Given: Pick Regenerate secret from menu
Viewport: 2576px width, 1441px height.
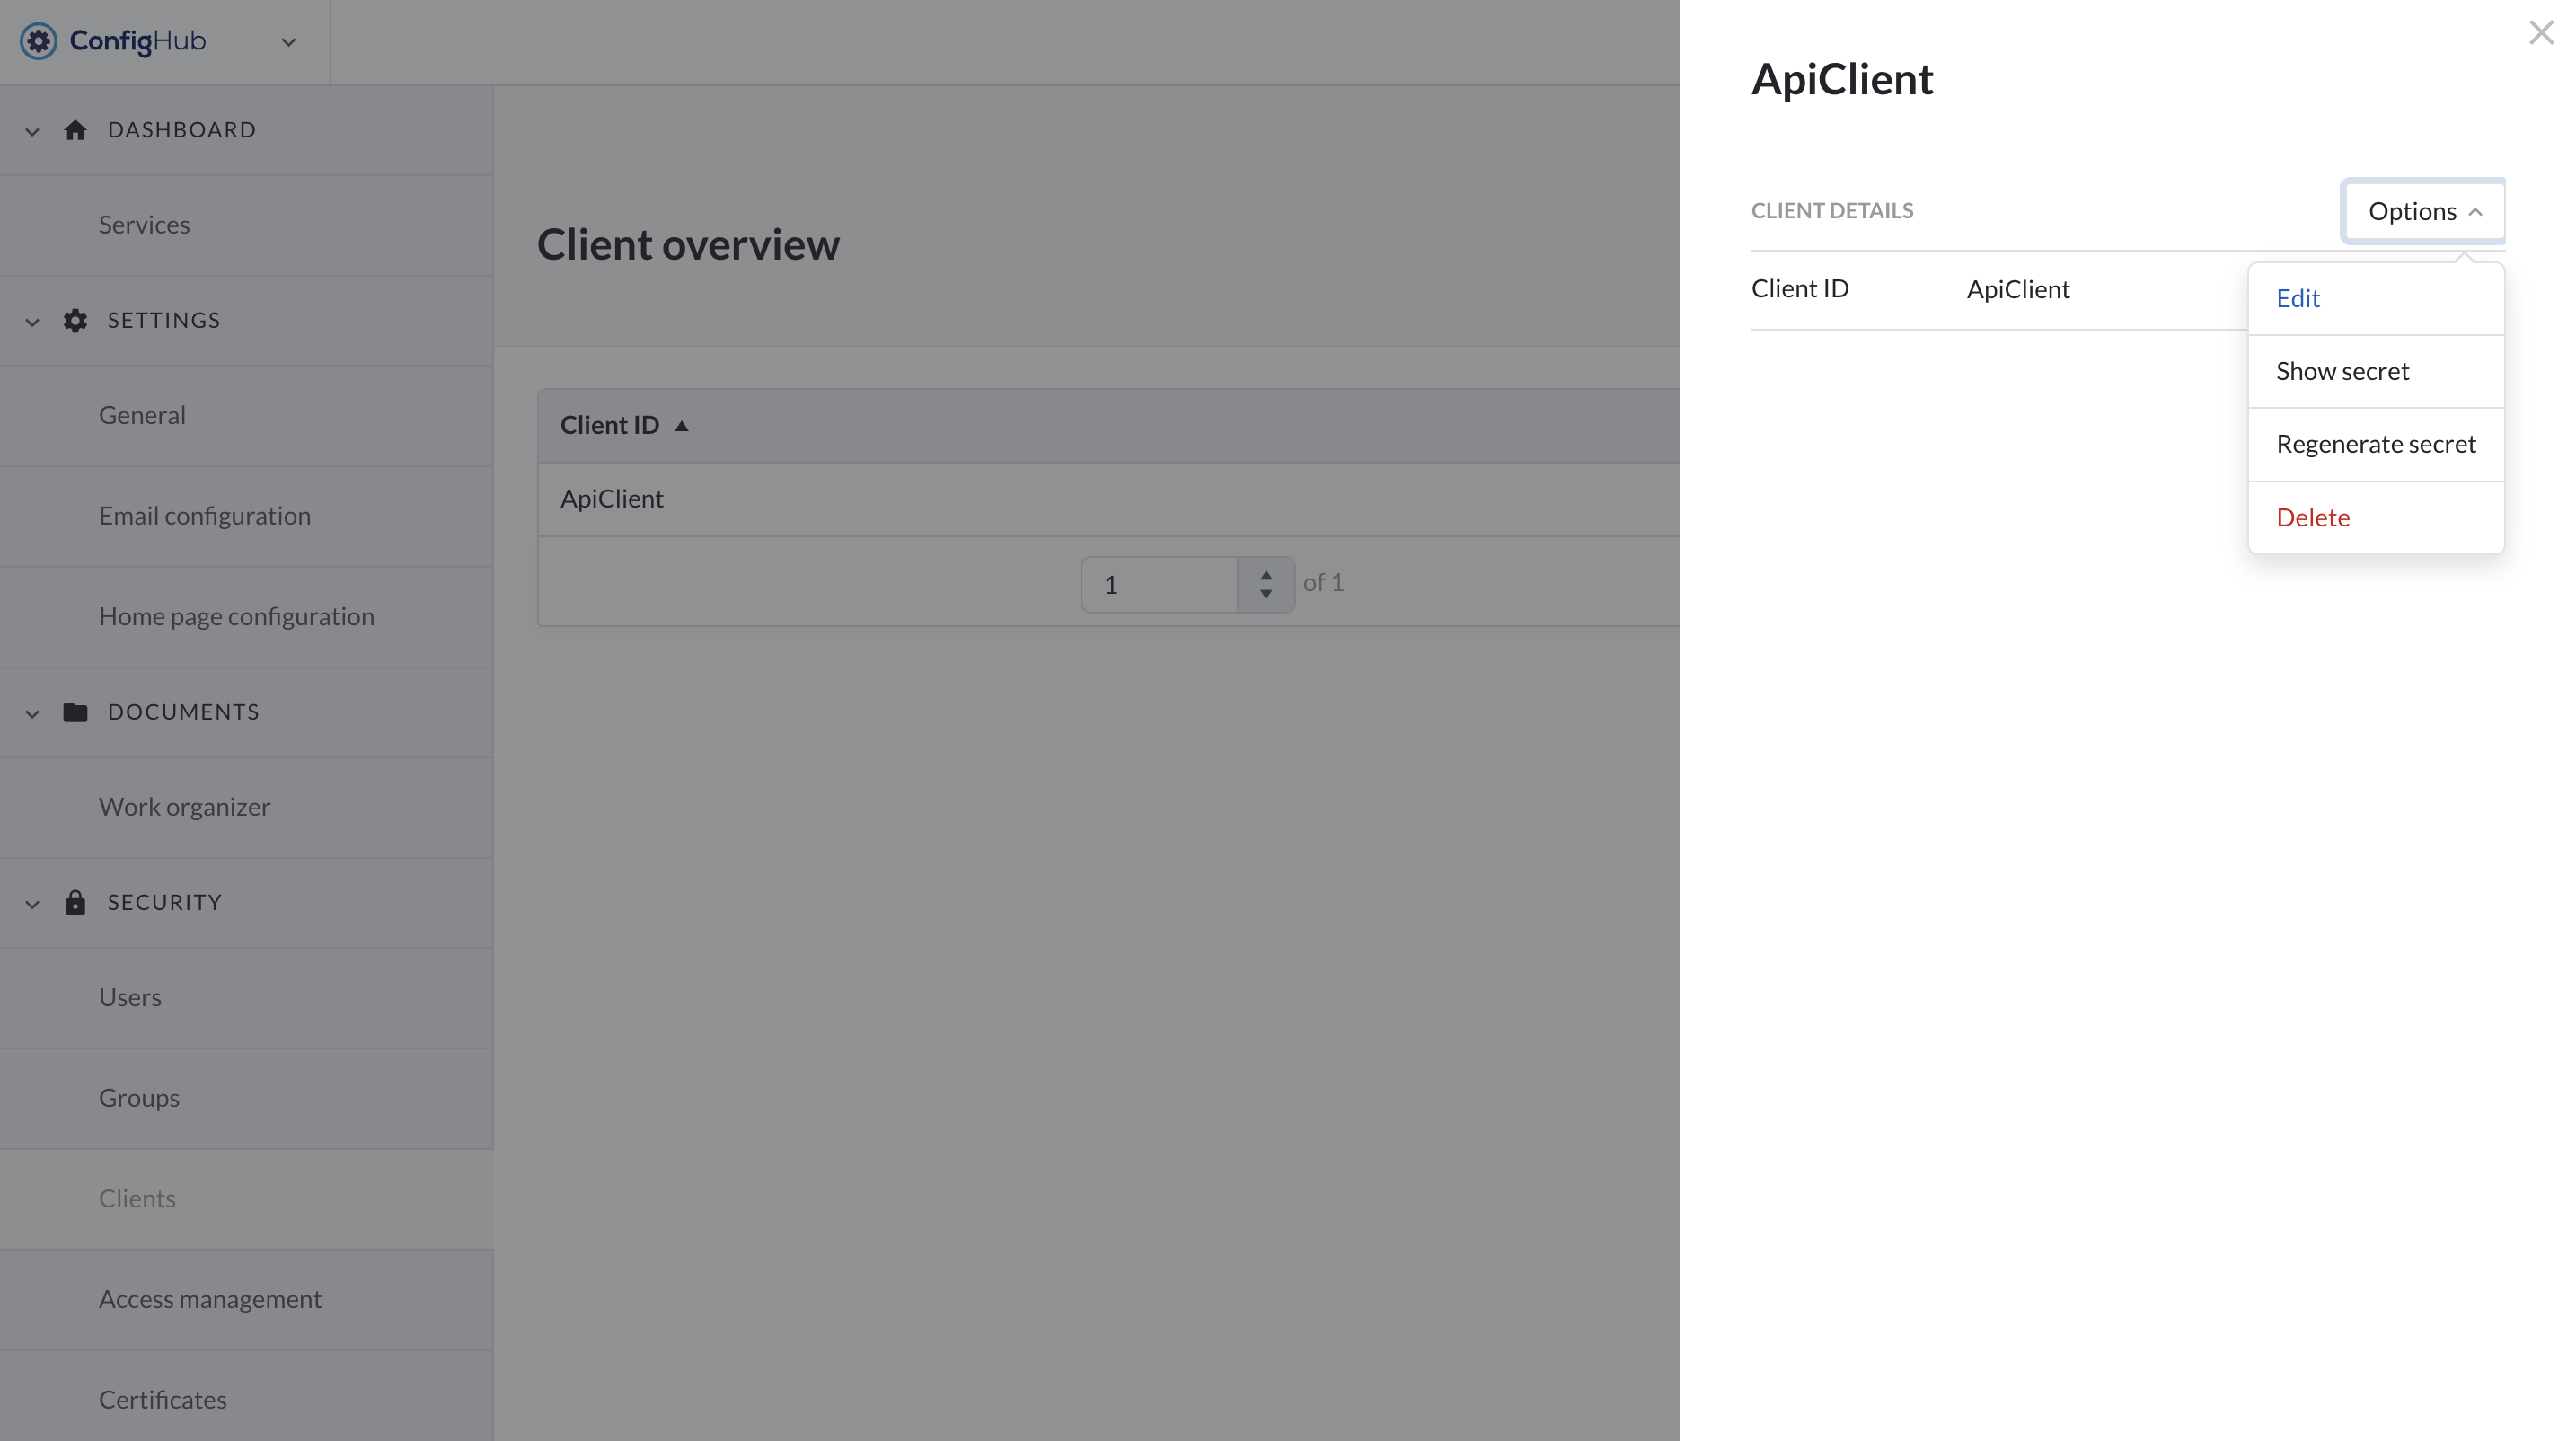Looking at the screenshot, I should (x=2375, y=444).
